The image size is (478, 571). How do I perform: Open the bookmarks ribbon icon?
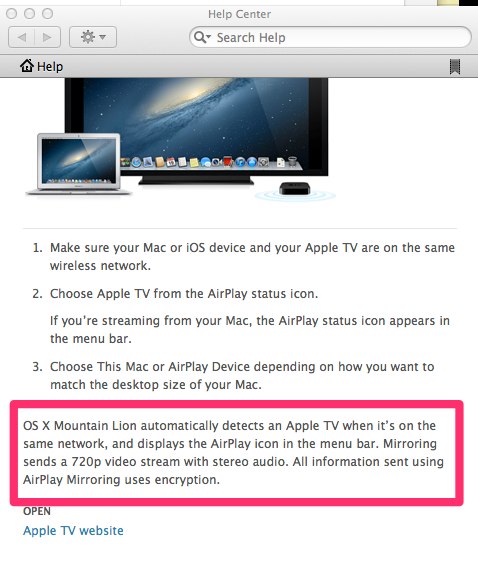pos(455,67)
